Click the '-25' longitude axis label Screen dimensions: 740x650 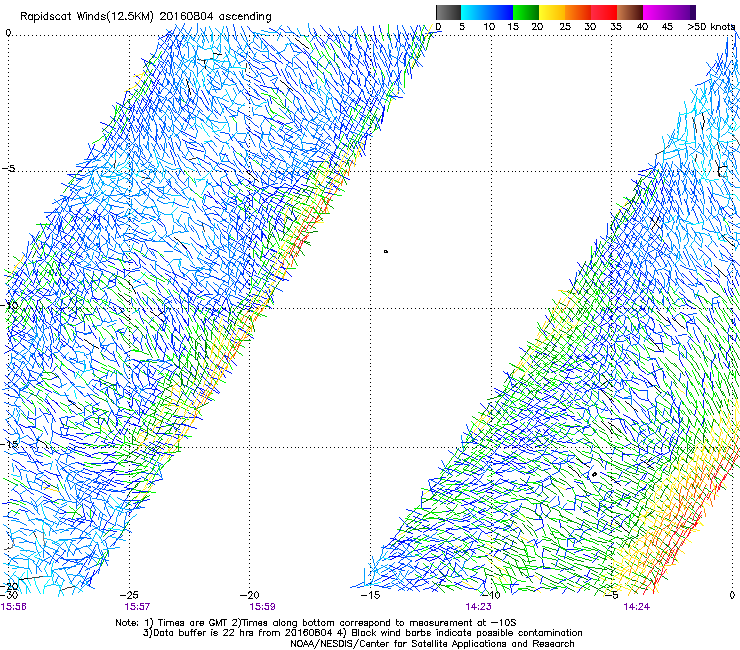point(129,595)
